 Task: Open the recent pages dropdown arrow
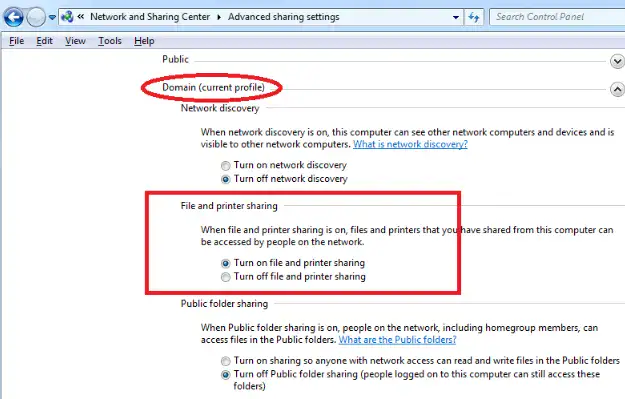tap(52, 17)
